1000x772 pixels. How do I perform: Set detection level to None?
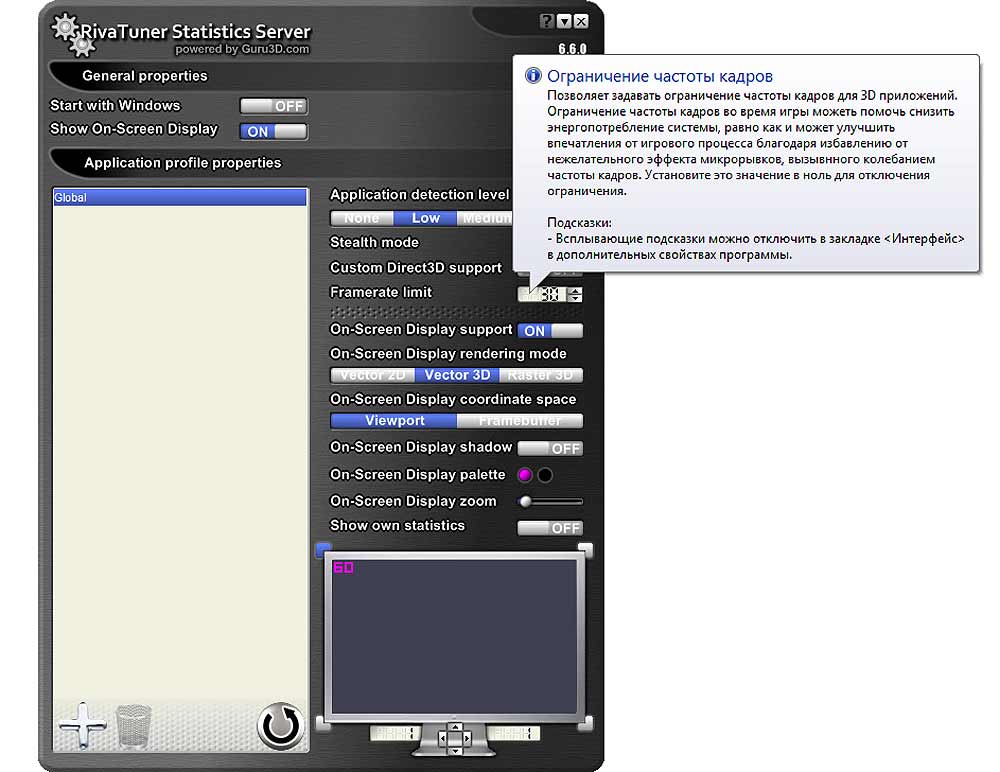[362, 218]
